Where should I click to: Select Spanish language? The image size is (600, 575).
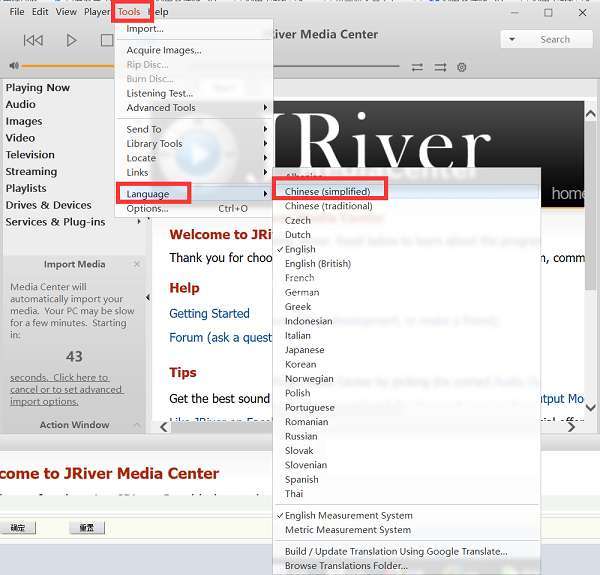pos(406,479)
